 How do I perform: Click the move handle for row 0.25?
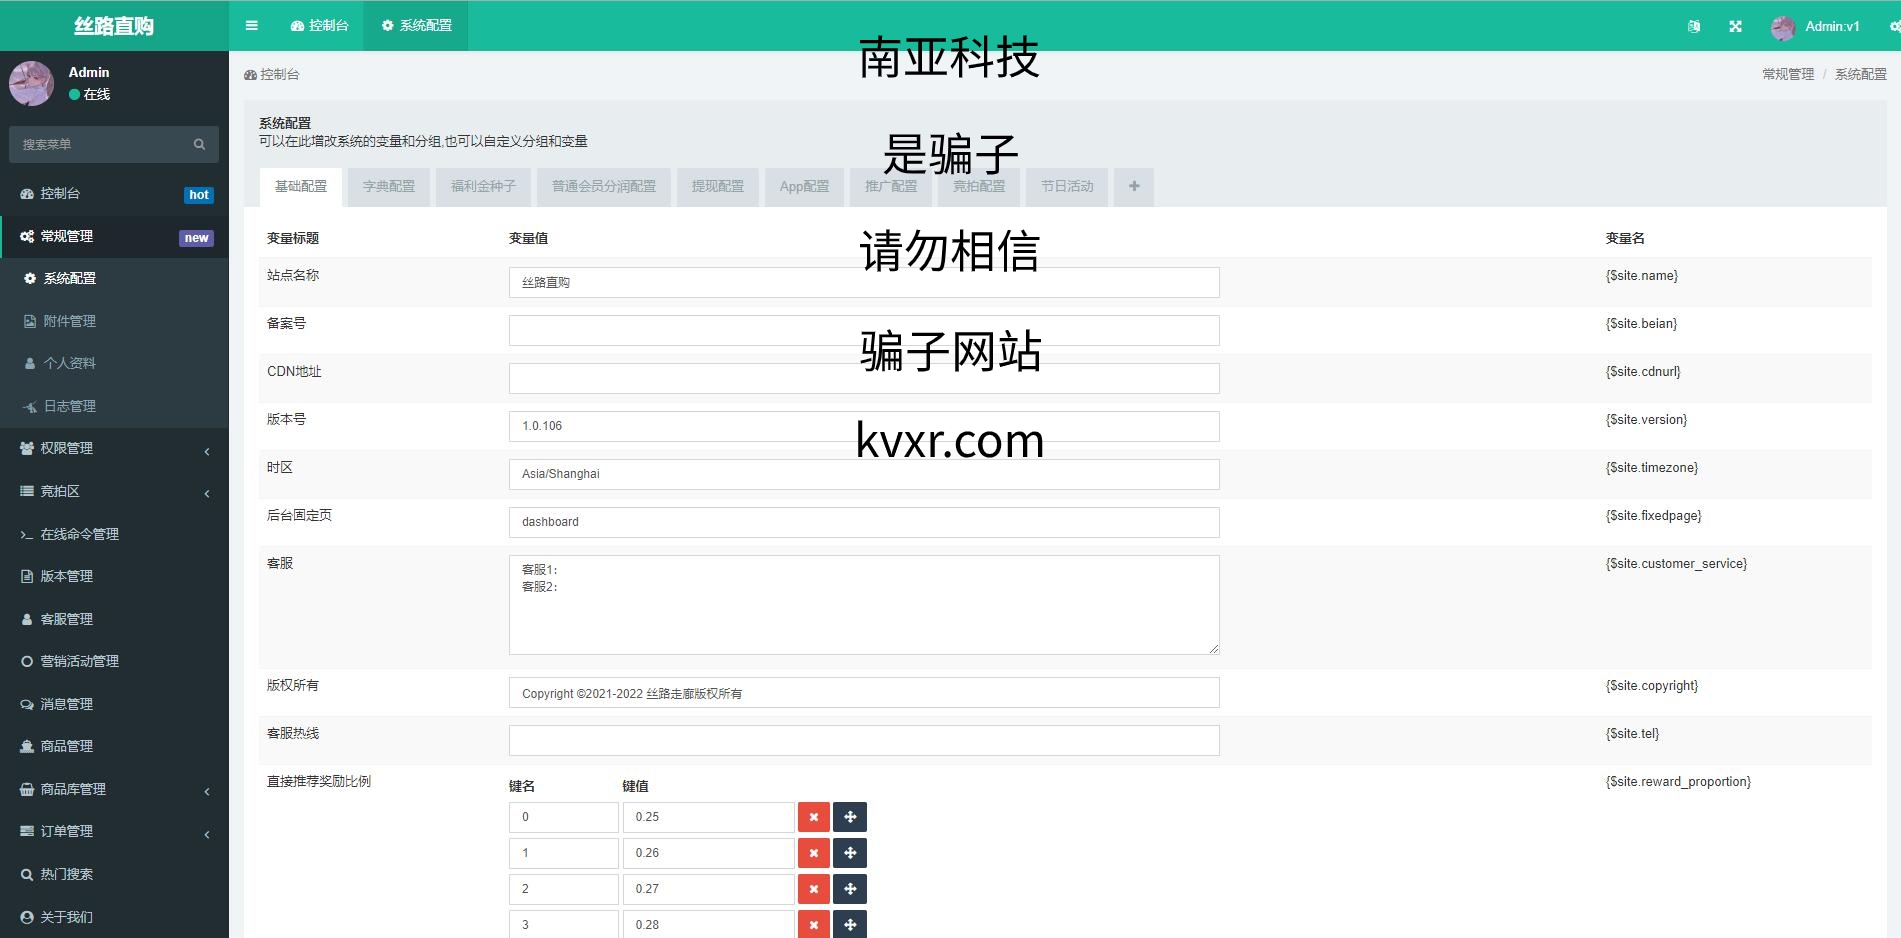coord(850,817)
